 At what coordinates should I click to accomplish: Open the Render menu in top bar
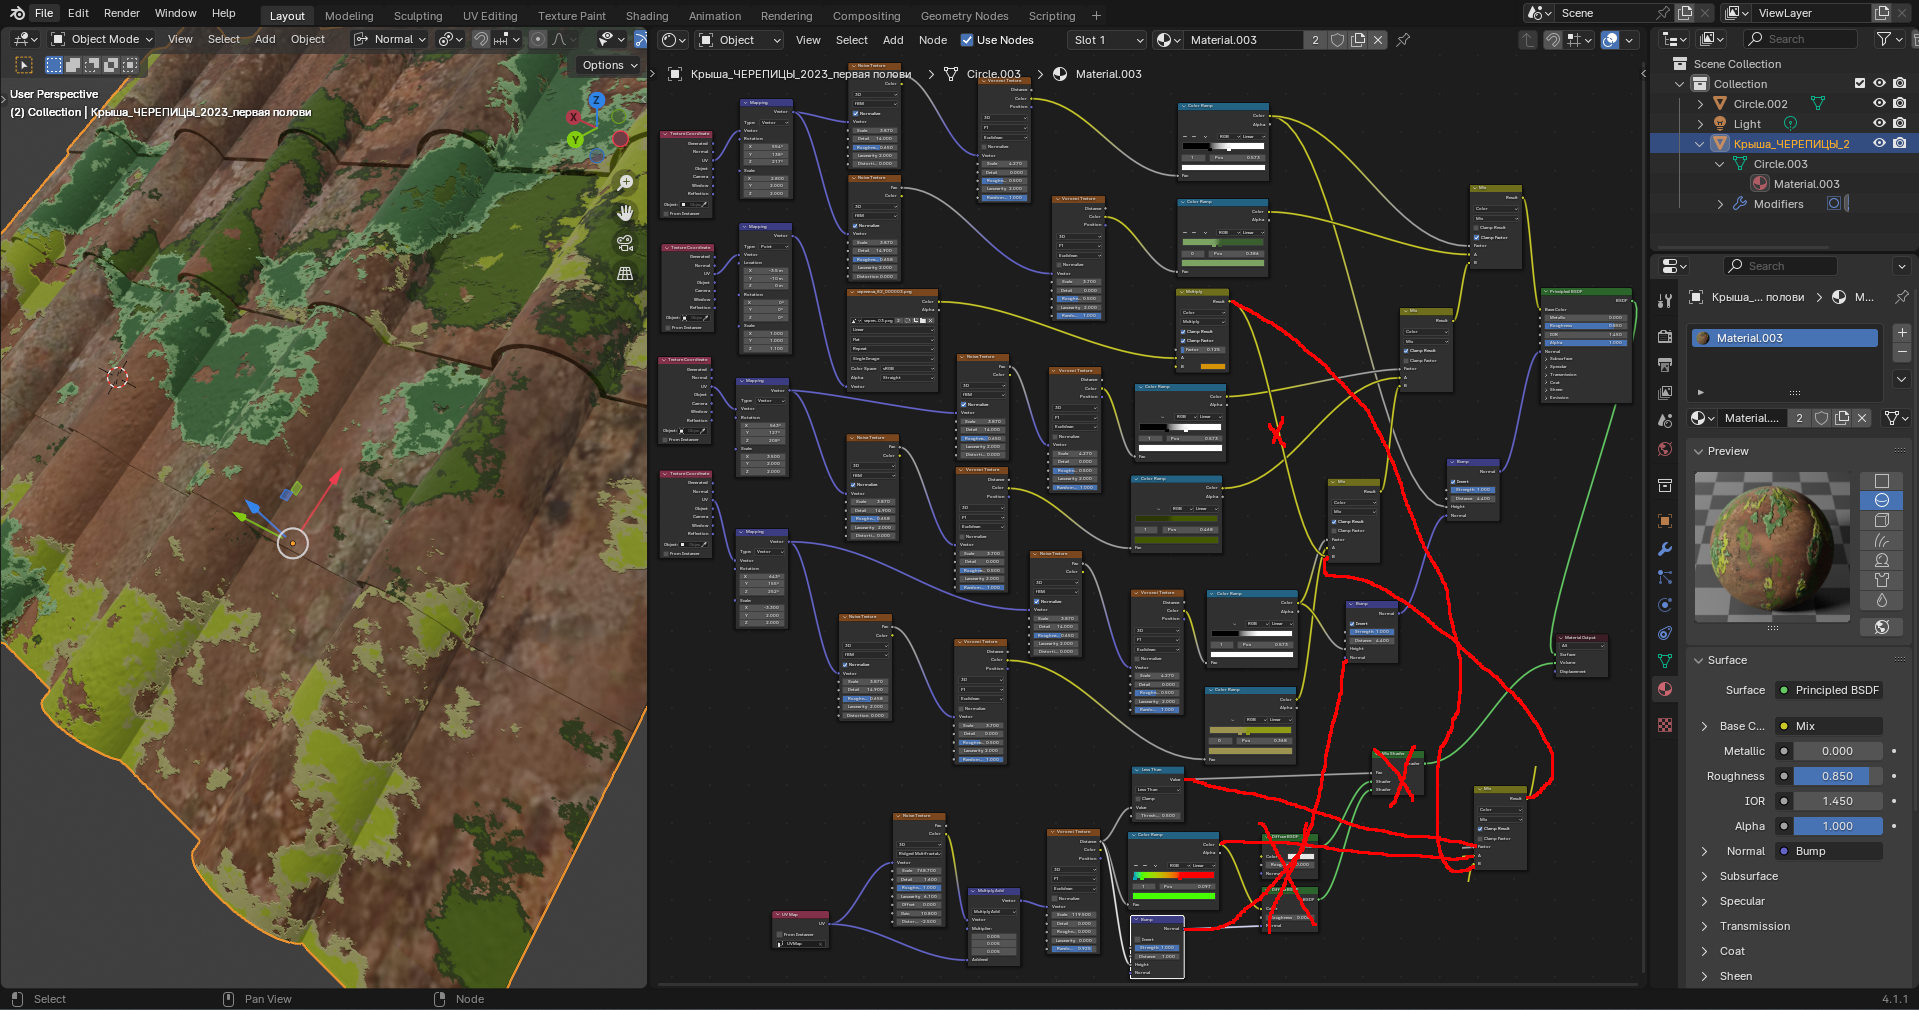[x=122, y=13]
